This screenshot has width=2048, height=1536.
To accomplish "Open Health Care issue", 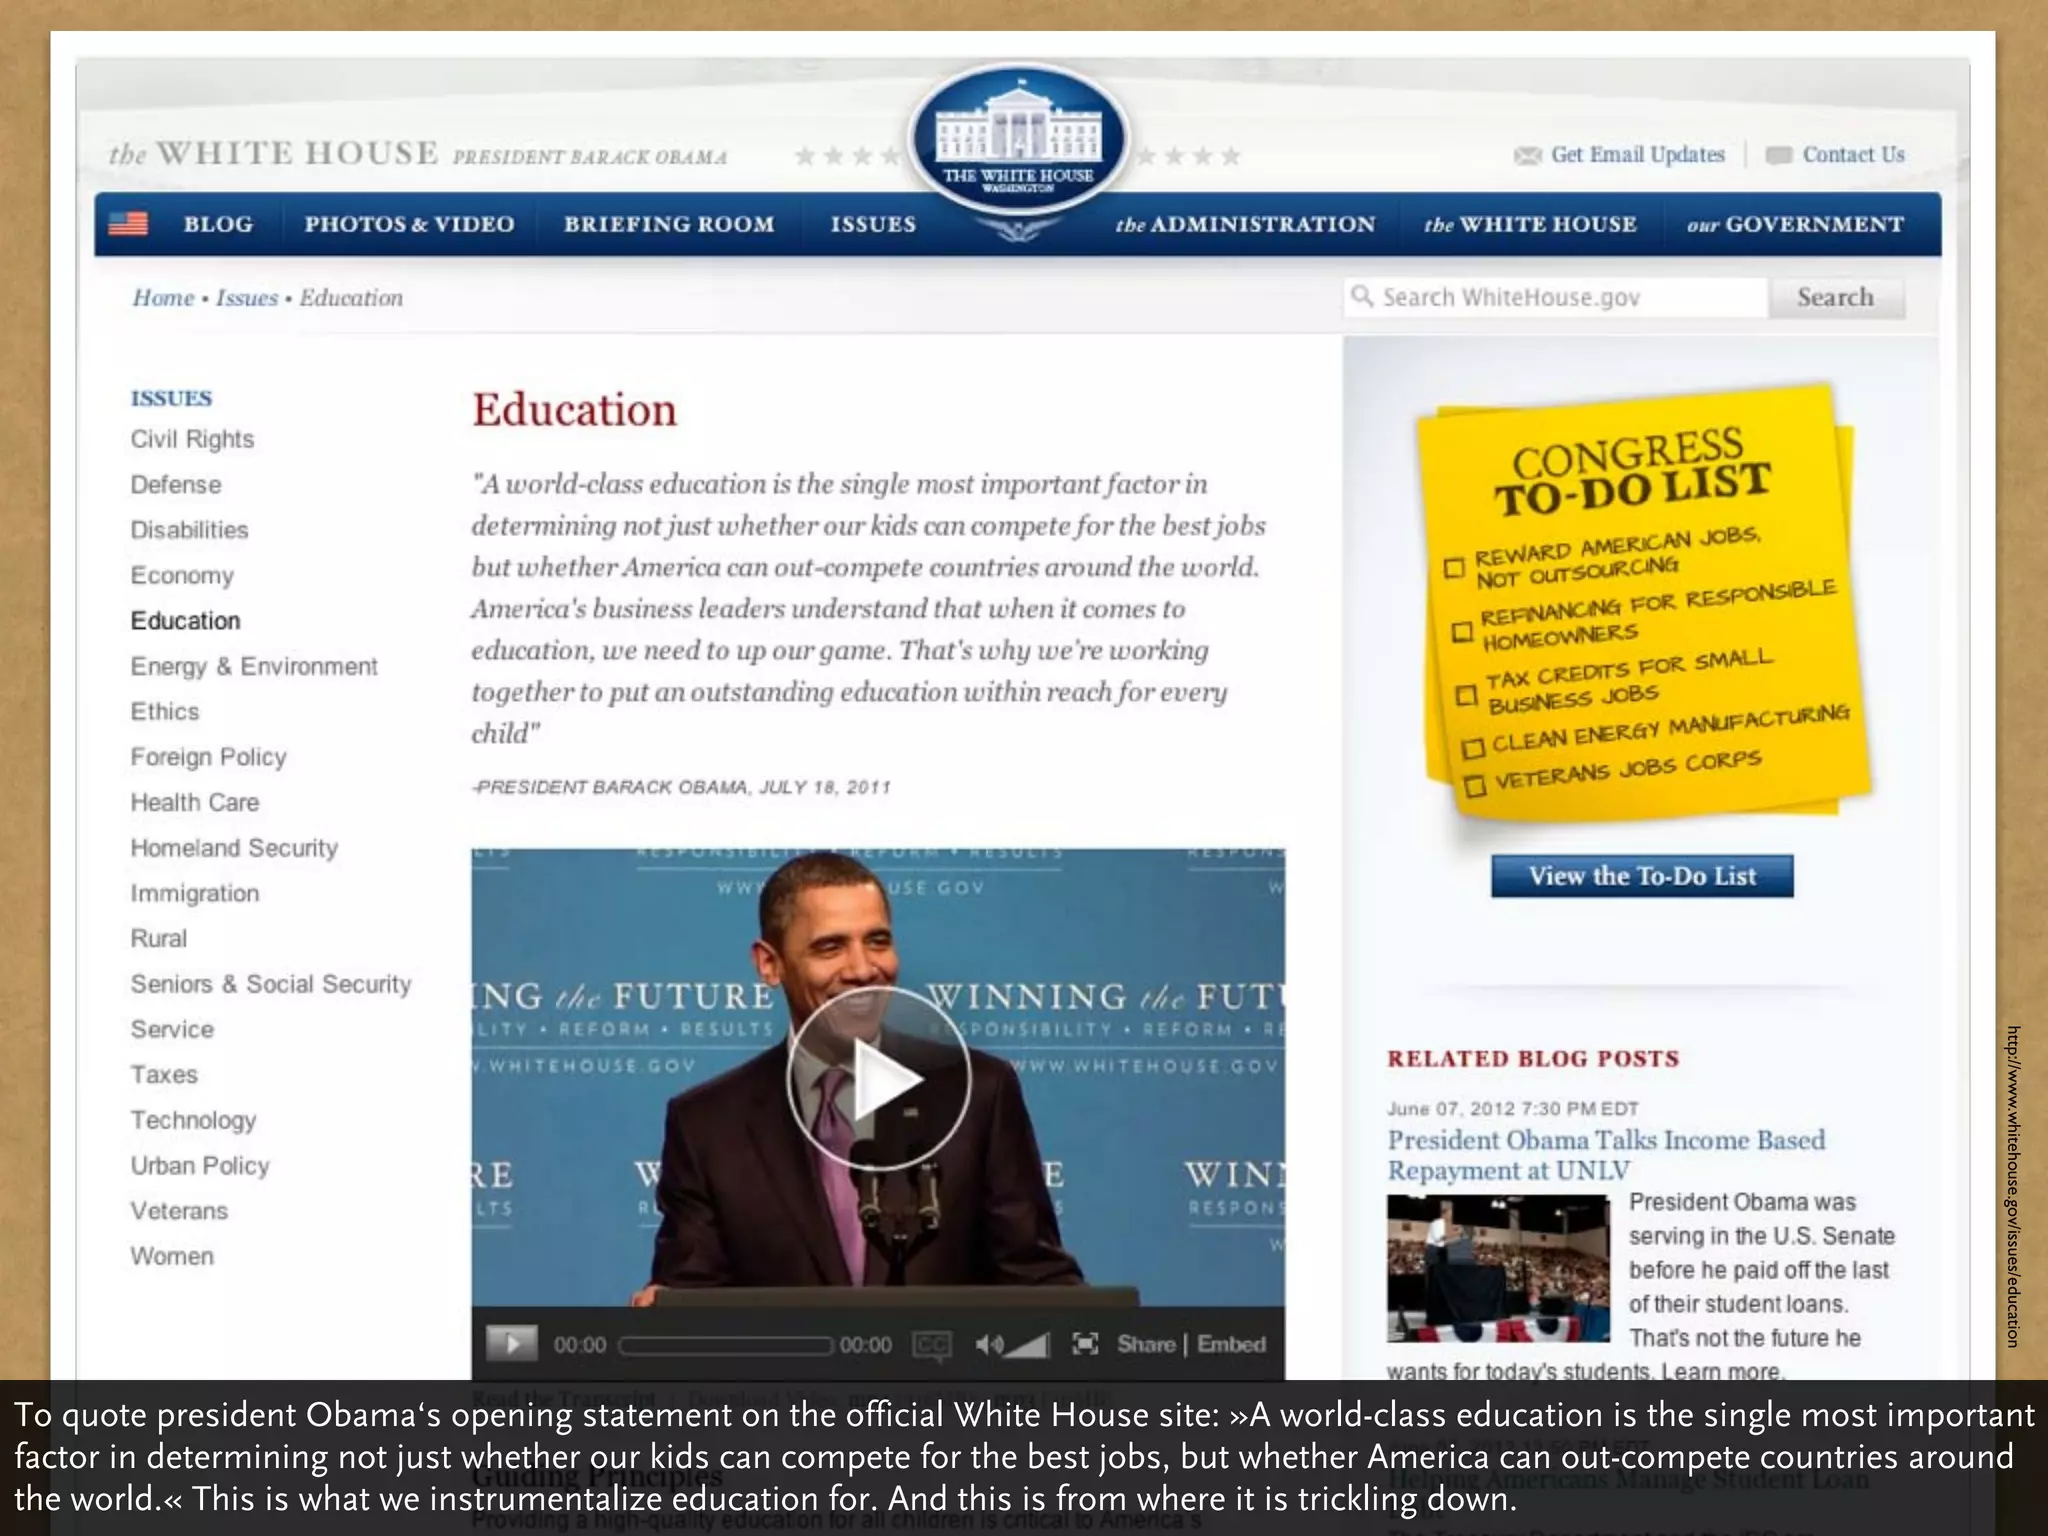I will click(195, 802).
